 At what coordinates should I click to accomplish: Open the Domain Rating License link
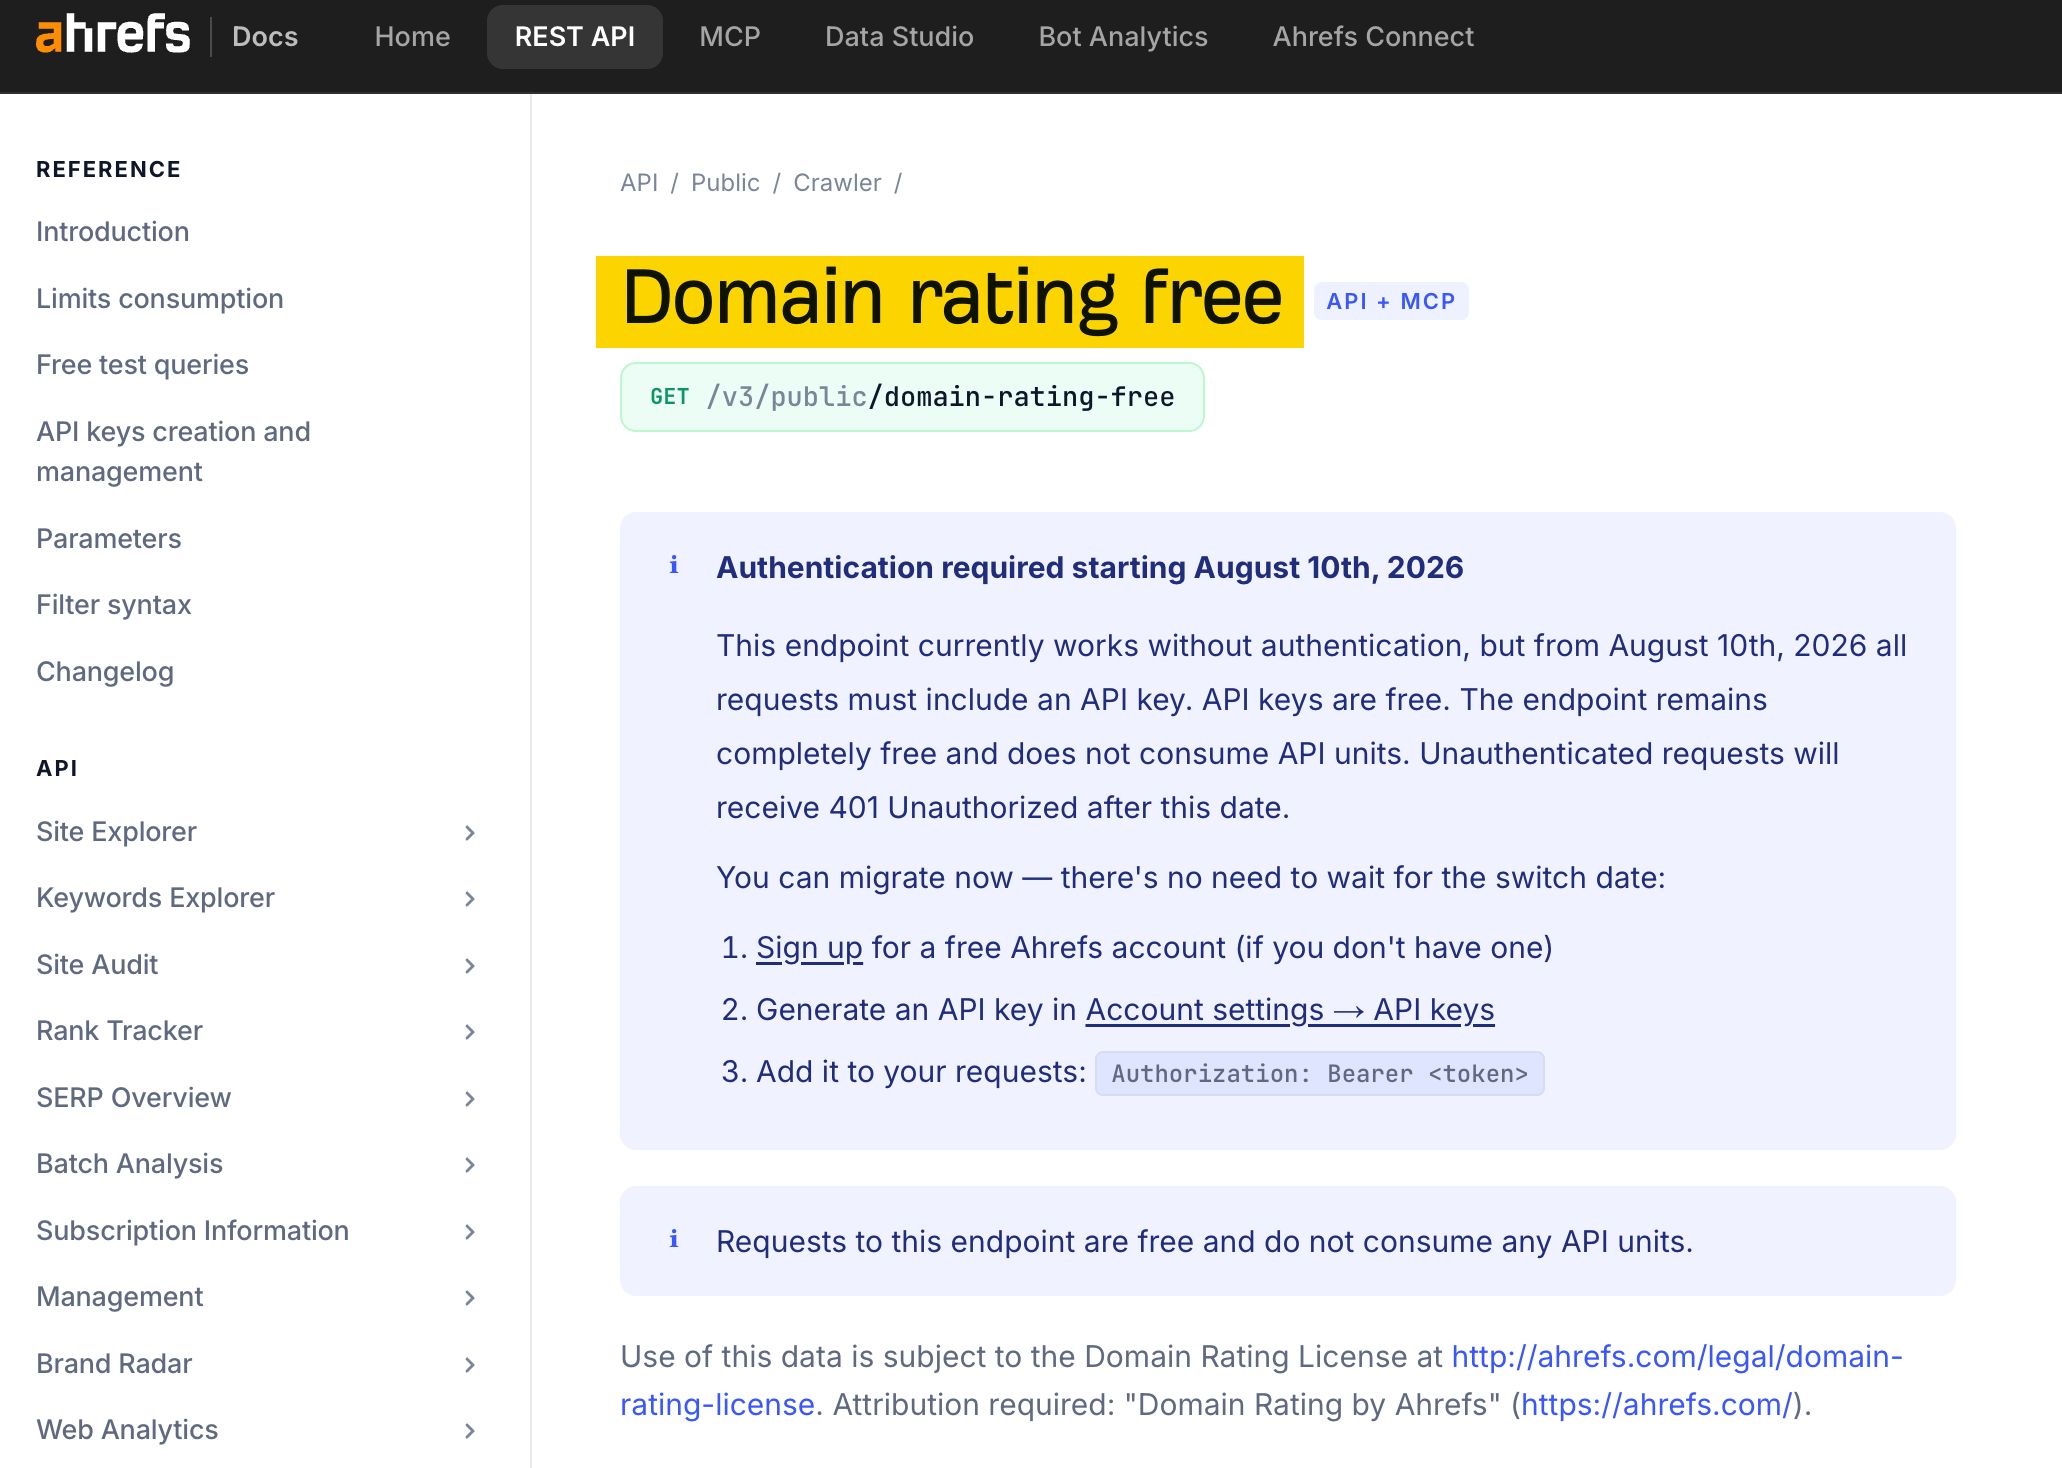(1261, 1381)
